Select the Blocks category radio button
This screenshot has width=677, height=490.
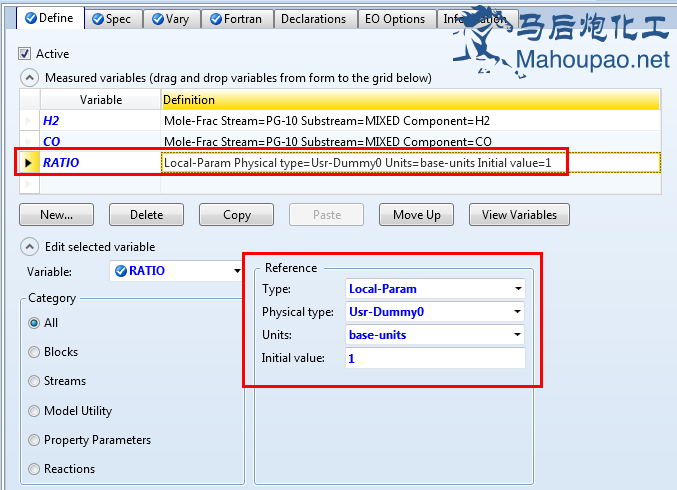(35, 352)
